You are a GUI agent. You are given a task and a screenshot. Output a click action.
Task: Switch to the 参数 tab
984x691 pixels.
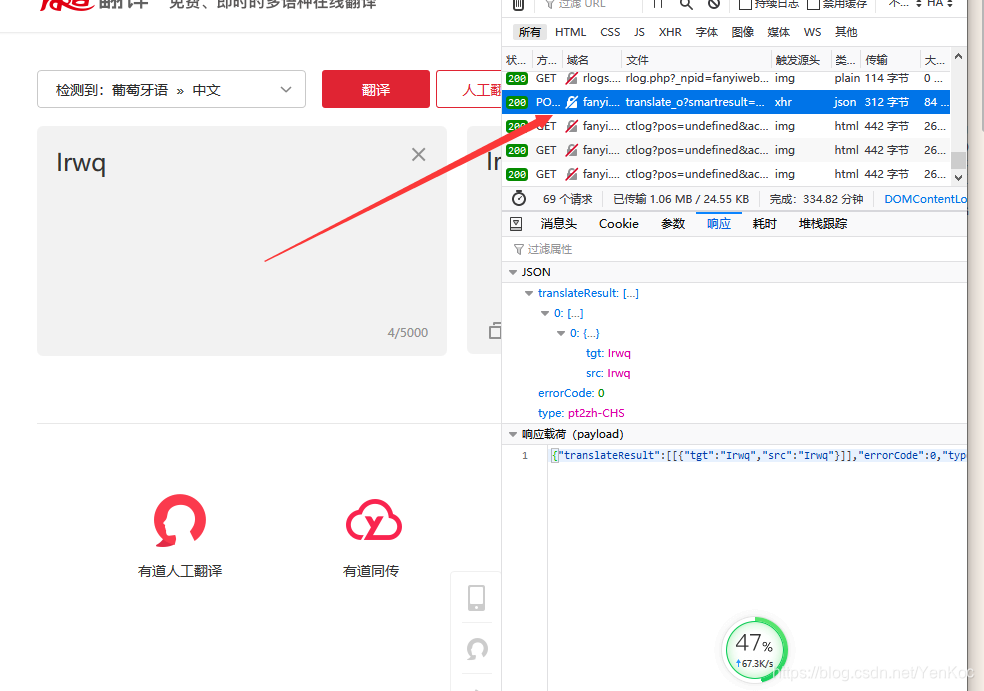point(673,223)
